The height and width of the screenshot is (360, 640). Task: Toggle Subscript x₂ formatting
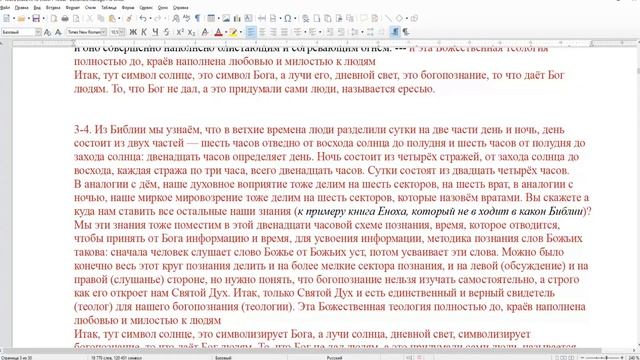coord(191,32)
